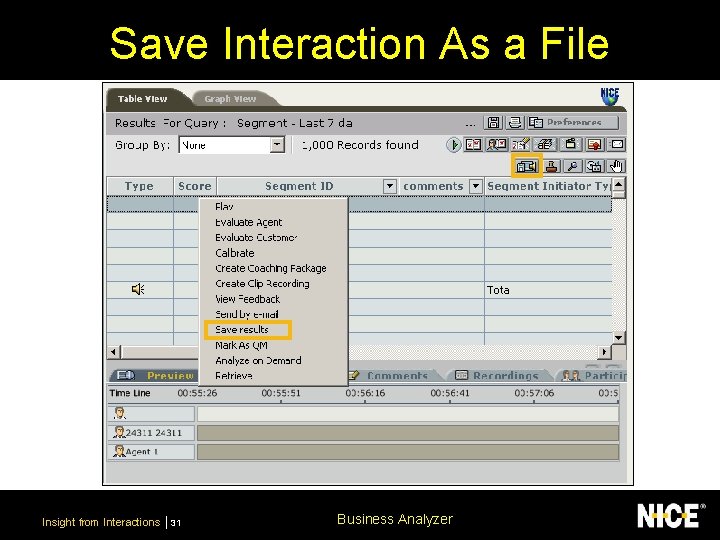This screenshot has width=720, height=540.
Task: Click the save interaction toolbar icon
Action: tap(527, 166)
